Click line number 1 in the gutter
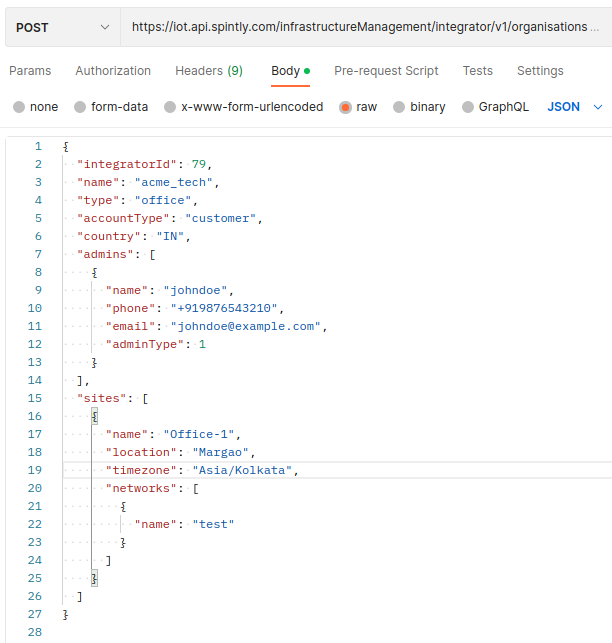612x643 pixels. [38, 147]
